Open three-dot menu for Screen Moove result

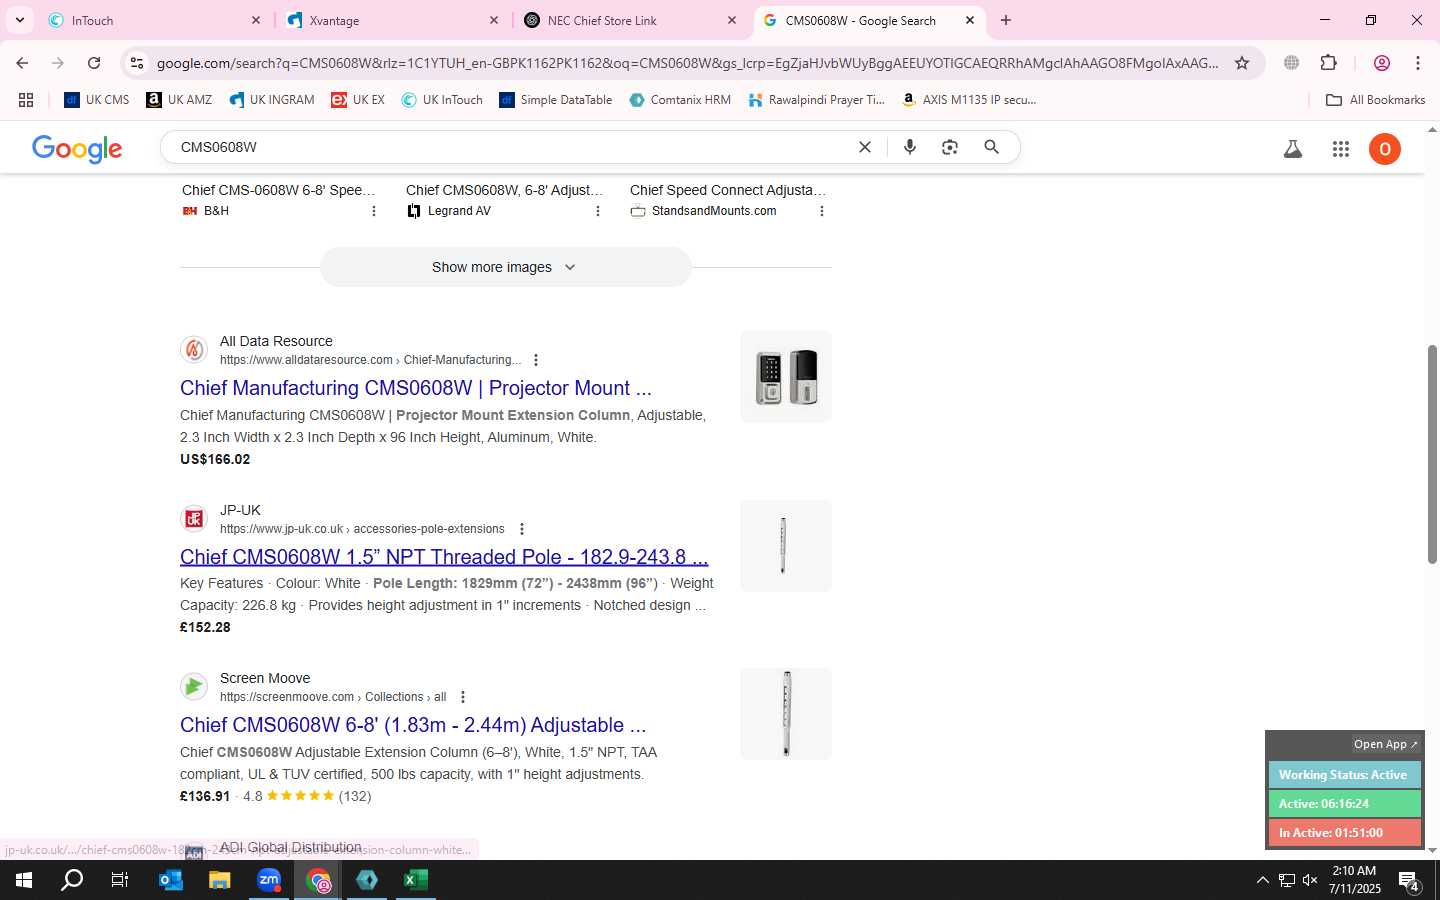click(462, 697)
